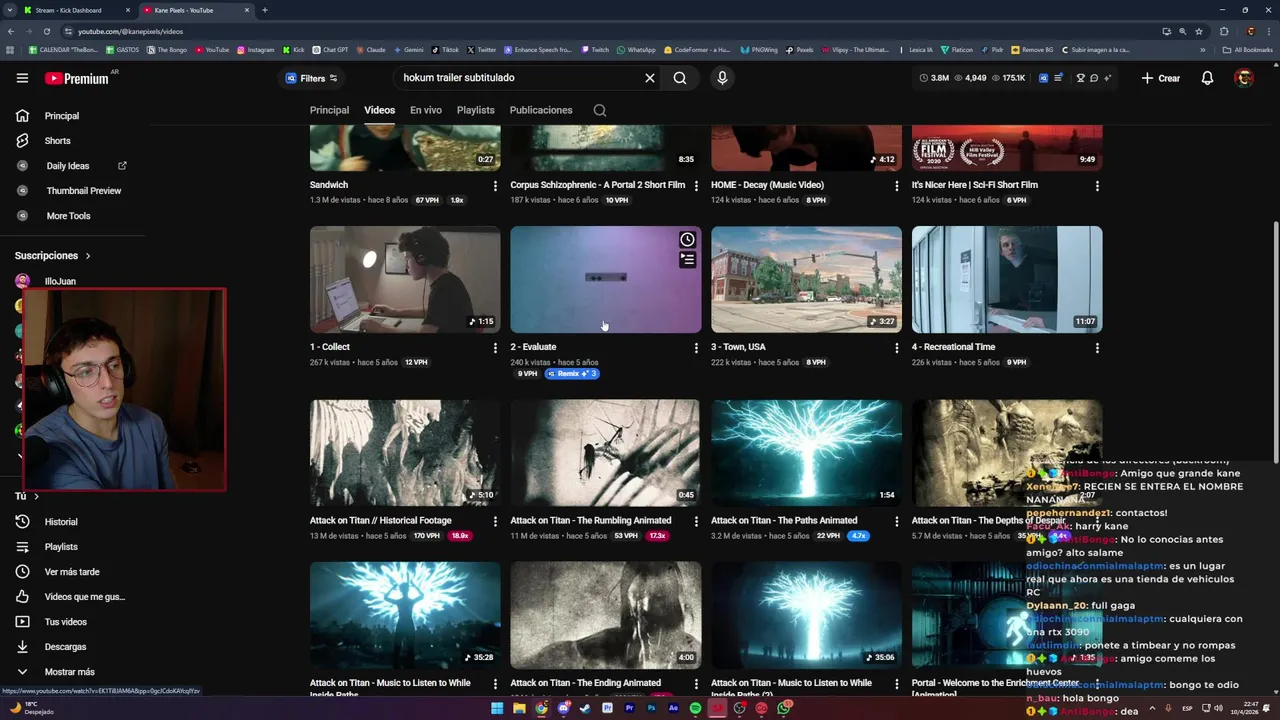
Task: Open the Playlists channel tab
Action: 476,110
